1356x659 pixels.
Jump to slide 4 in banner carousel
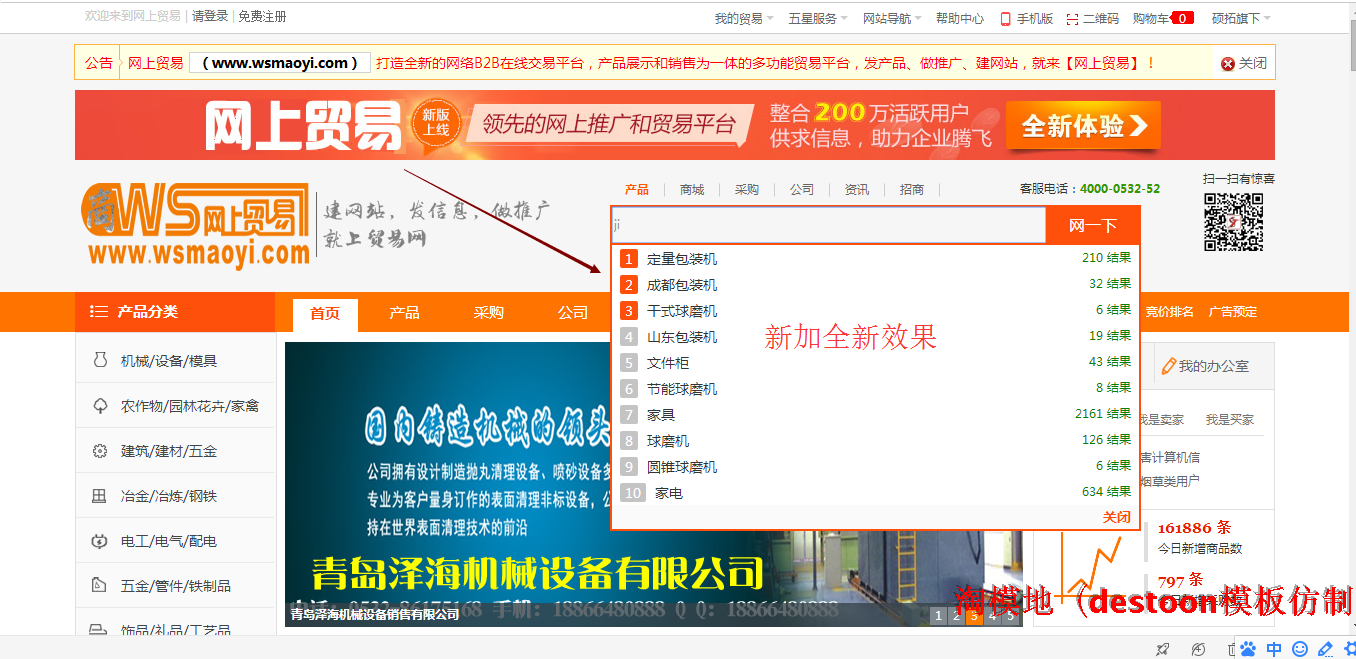coord(992,616)
